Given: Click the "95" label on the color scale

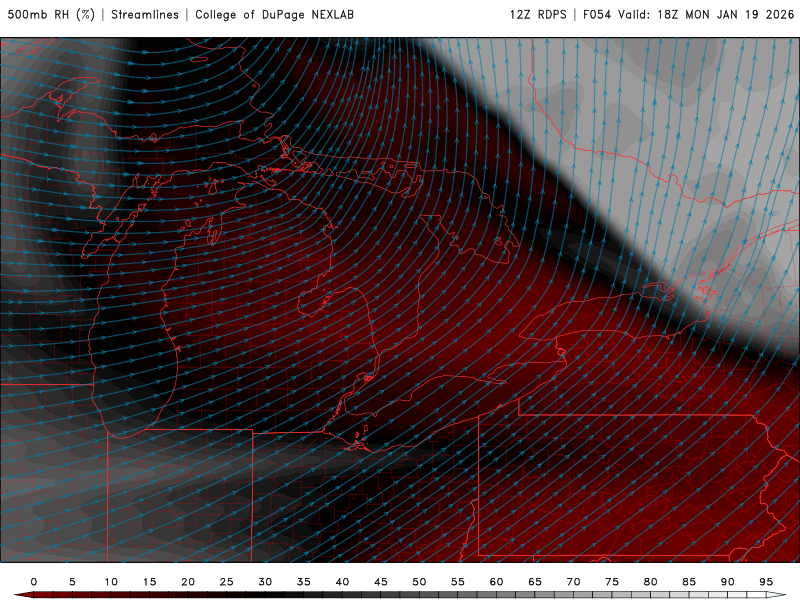Looking at the screenshot, I should pyautogui.click(x=766, y=582).
